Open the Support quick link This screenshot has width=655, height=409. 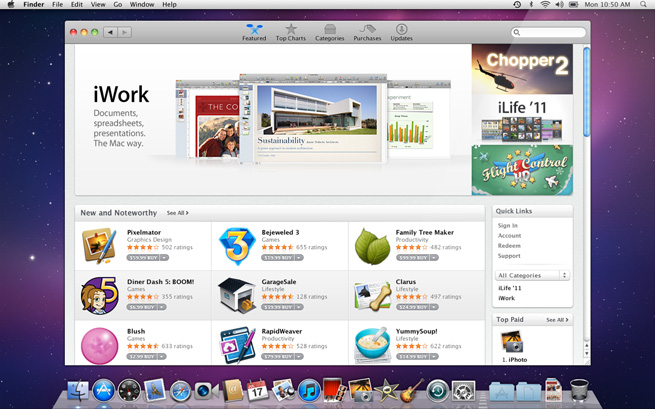(x=509, y=256)
